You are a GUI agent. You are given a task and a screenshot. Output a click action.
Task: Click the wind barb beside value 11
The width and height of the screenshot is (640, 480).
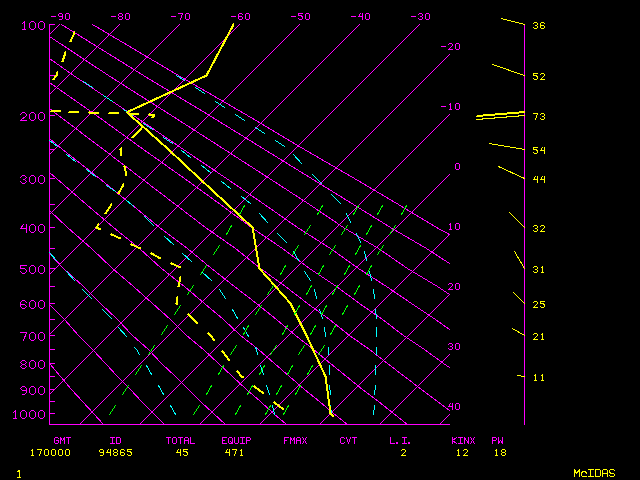click(521, 376)
